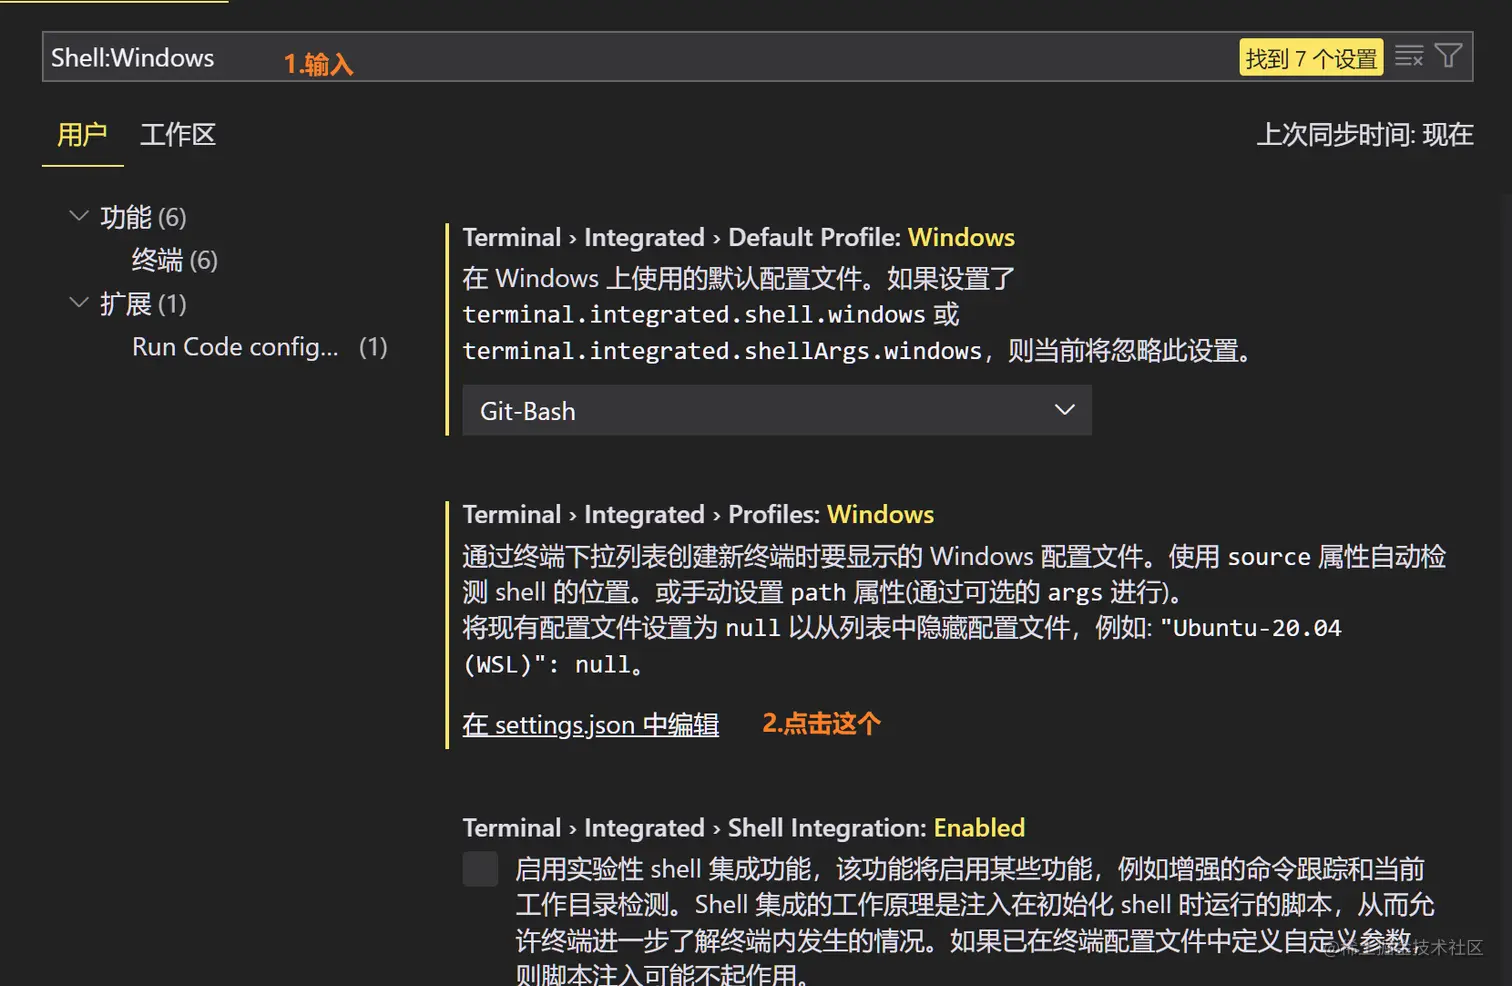Select 扩展 (1) in the settings tree
Screen dimensions: 1512x986
tap(143, 304)
